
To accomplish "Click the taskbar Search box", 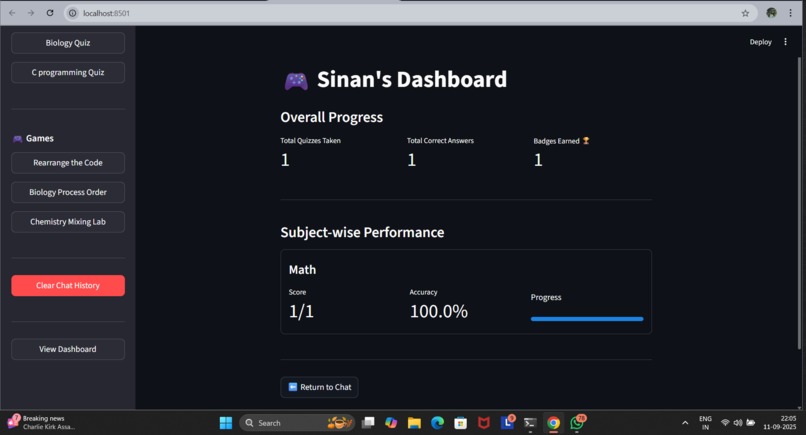I will pyautogui.click(x=297, y=423).
